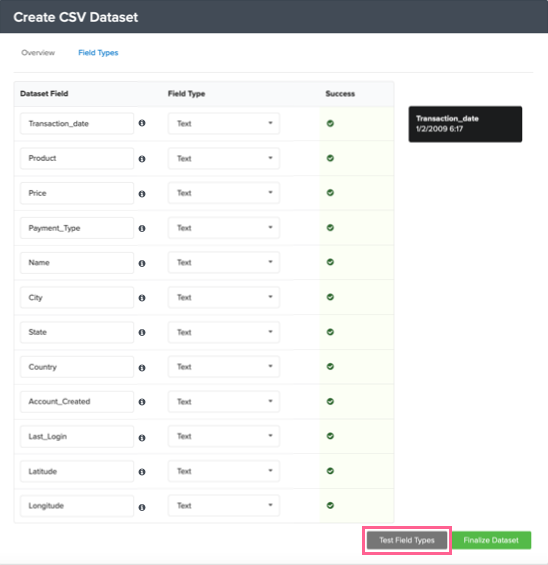548x565 pixels.
Task: Click the Payment_Type field name input
Action: (x=77, y=228)
